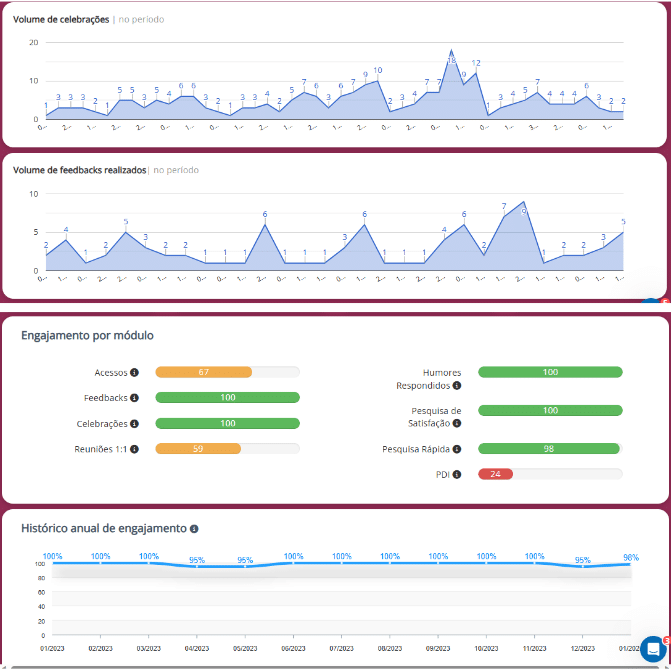Click the Feedbacks progress bar showing 100
671x672 pixels.
click(x=228, y=397)
